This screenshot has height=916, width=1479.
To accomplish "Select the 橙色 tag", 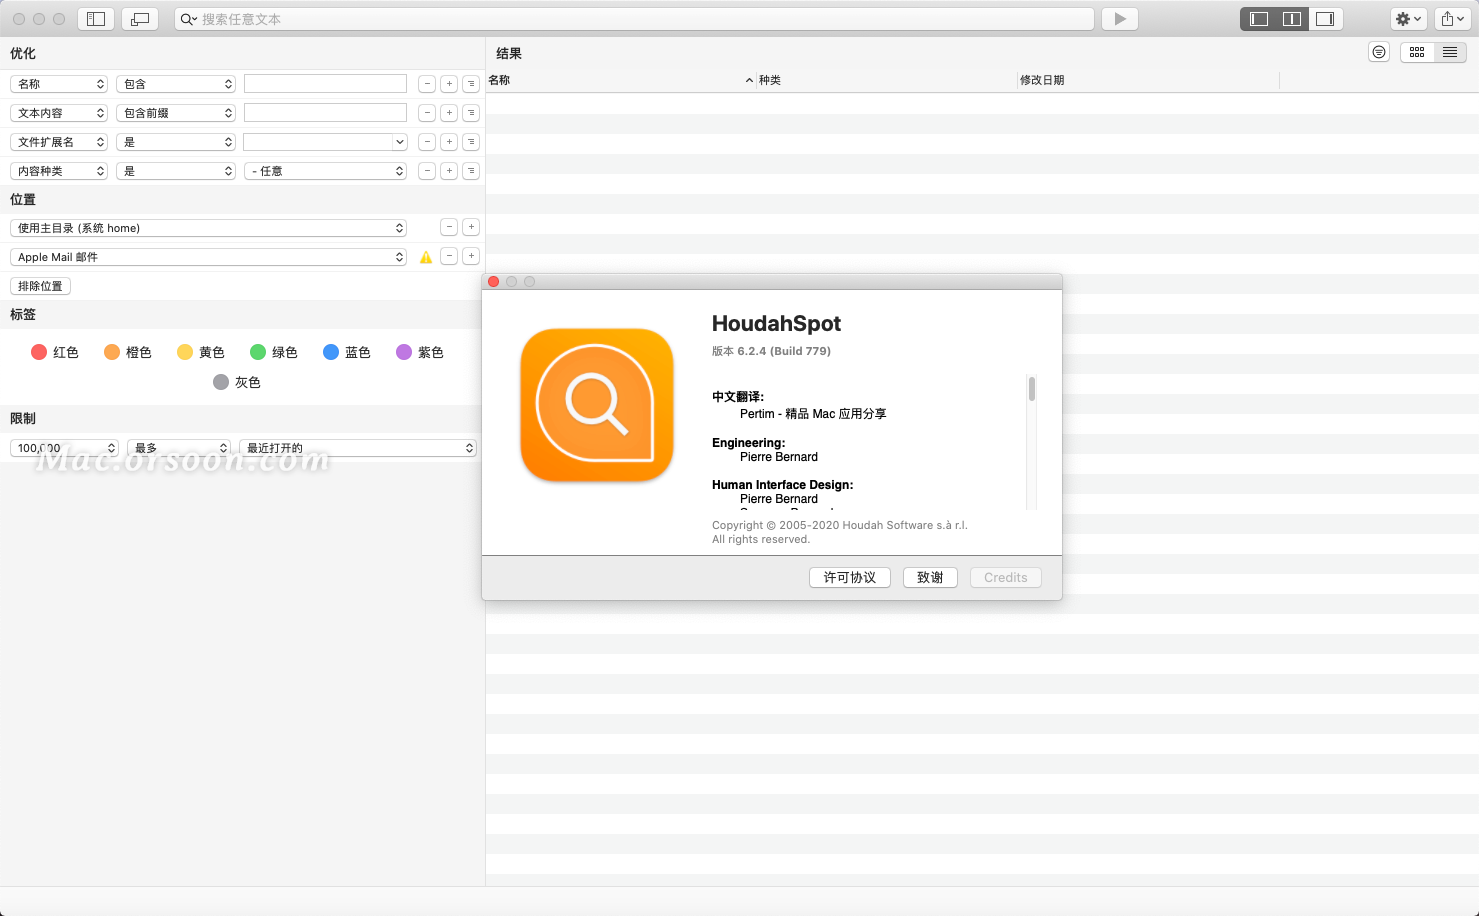I will [x=128, y=352].
